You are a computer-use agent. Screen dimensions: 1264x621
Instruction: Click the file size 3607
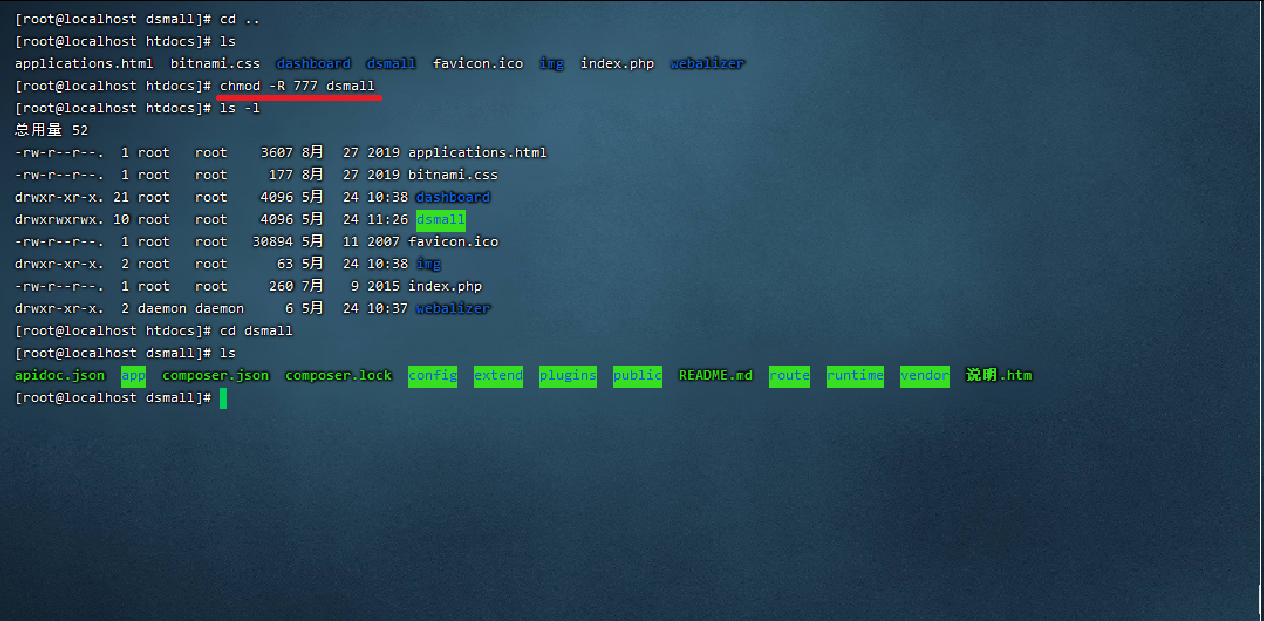pyautogui.click(x=277, y=153)
